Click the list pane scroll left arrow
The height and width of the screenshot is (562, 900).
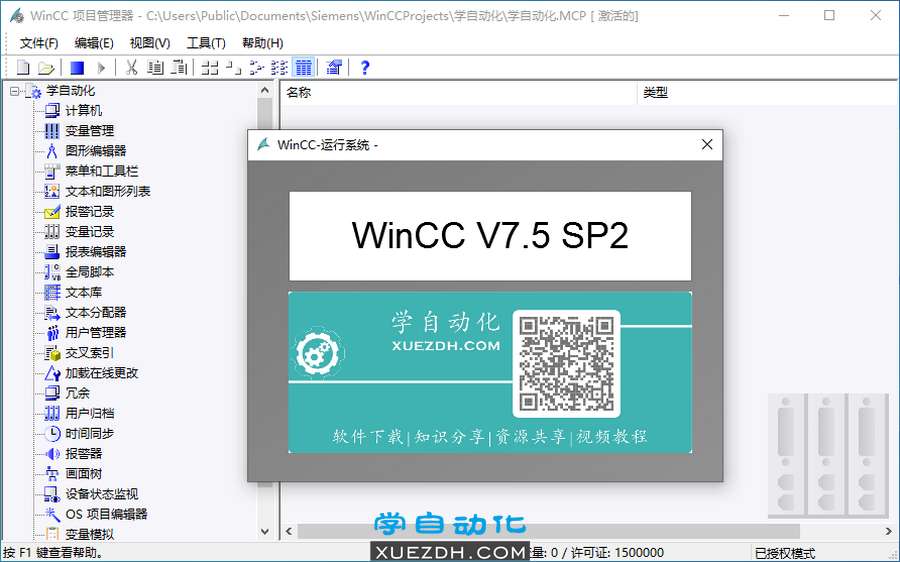[289, 532]
